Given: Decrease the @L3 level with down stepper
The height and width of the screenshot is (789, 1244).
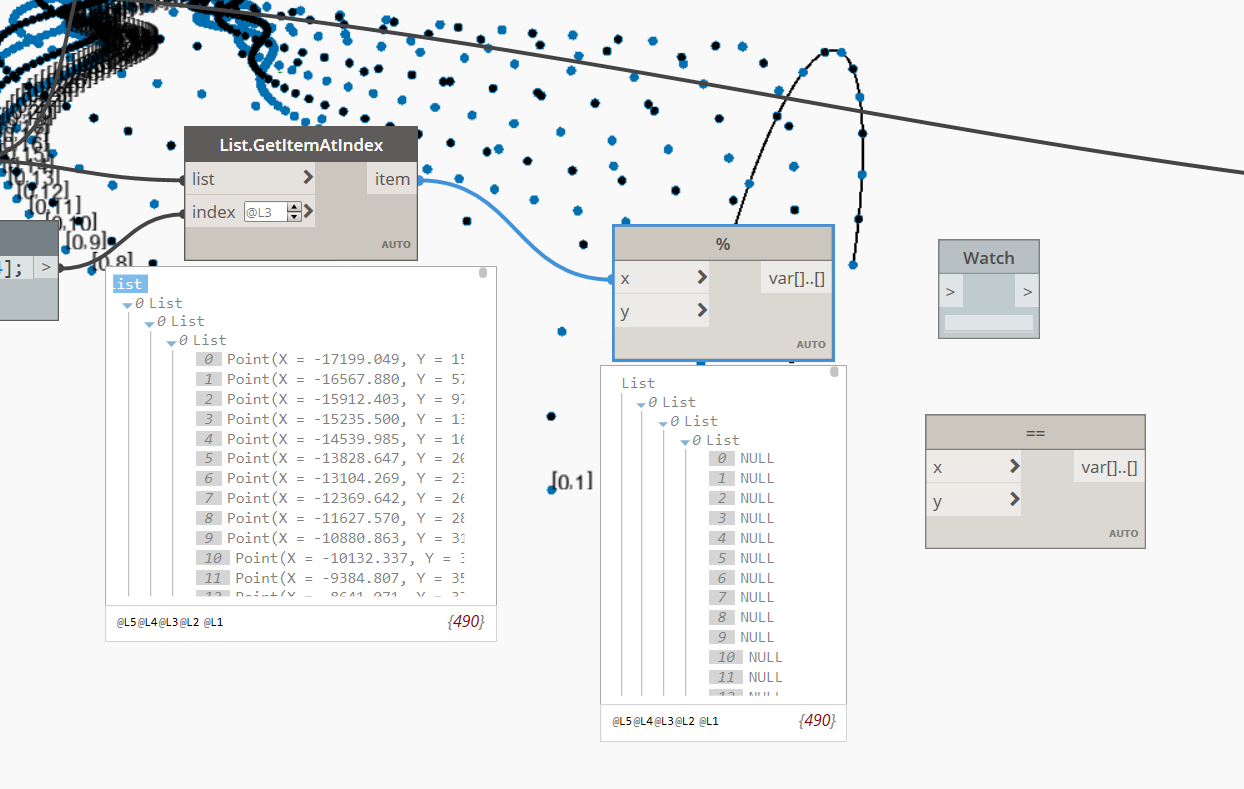Looking at the screenshot, I should tap(294, 216).
